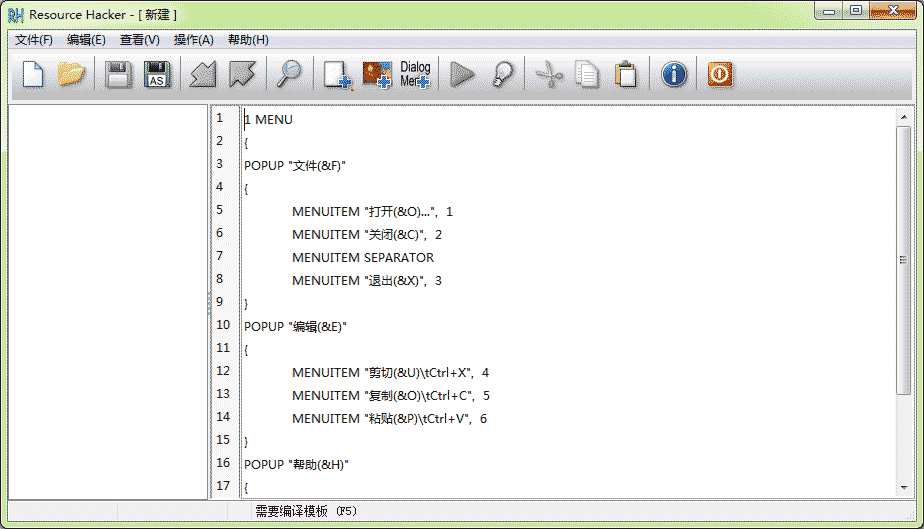Open the 操作(A) menu
This screenshot has height=529, width=924.
193,40
